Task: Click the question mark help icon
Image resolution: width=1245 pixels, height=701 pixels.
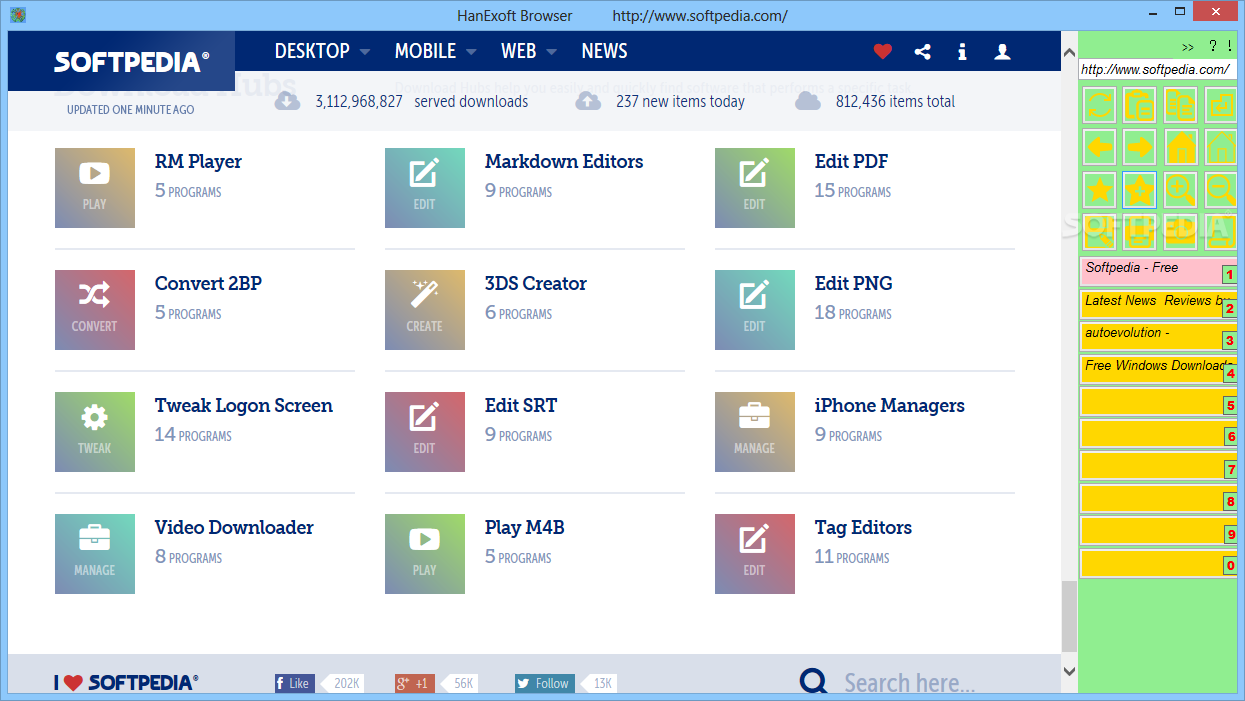Action: pyautogui.click(x=1213, y=46)
